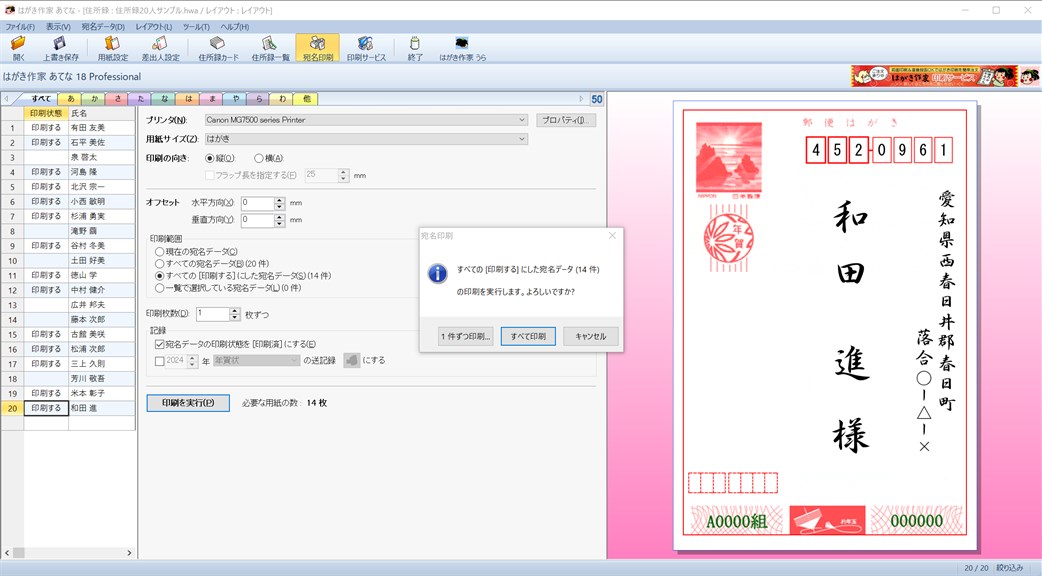Click the right arrow of index tabs
The width and height of the screenshot is (1042, 576).
click(581, 99)
